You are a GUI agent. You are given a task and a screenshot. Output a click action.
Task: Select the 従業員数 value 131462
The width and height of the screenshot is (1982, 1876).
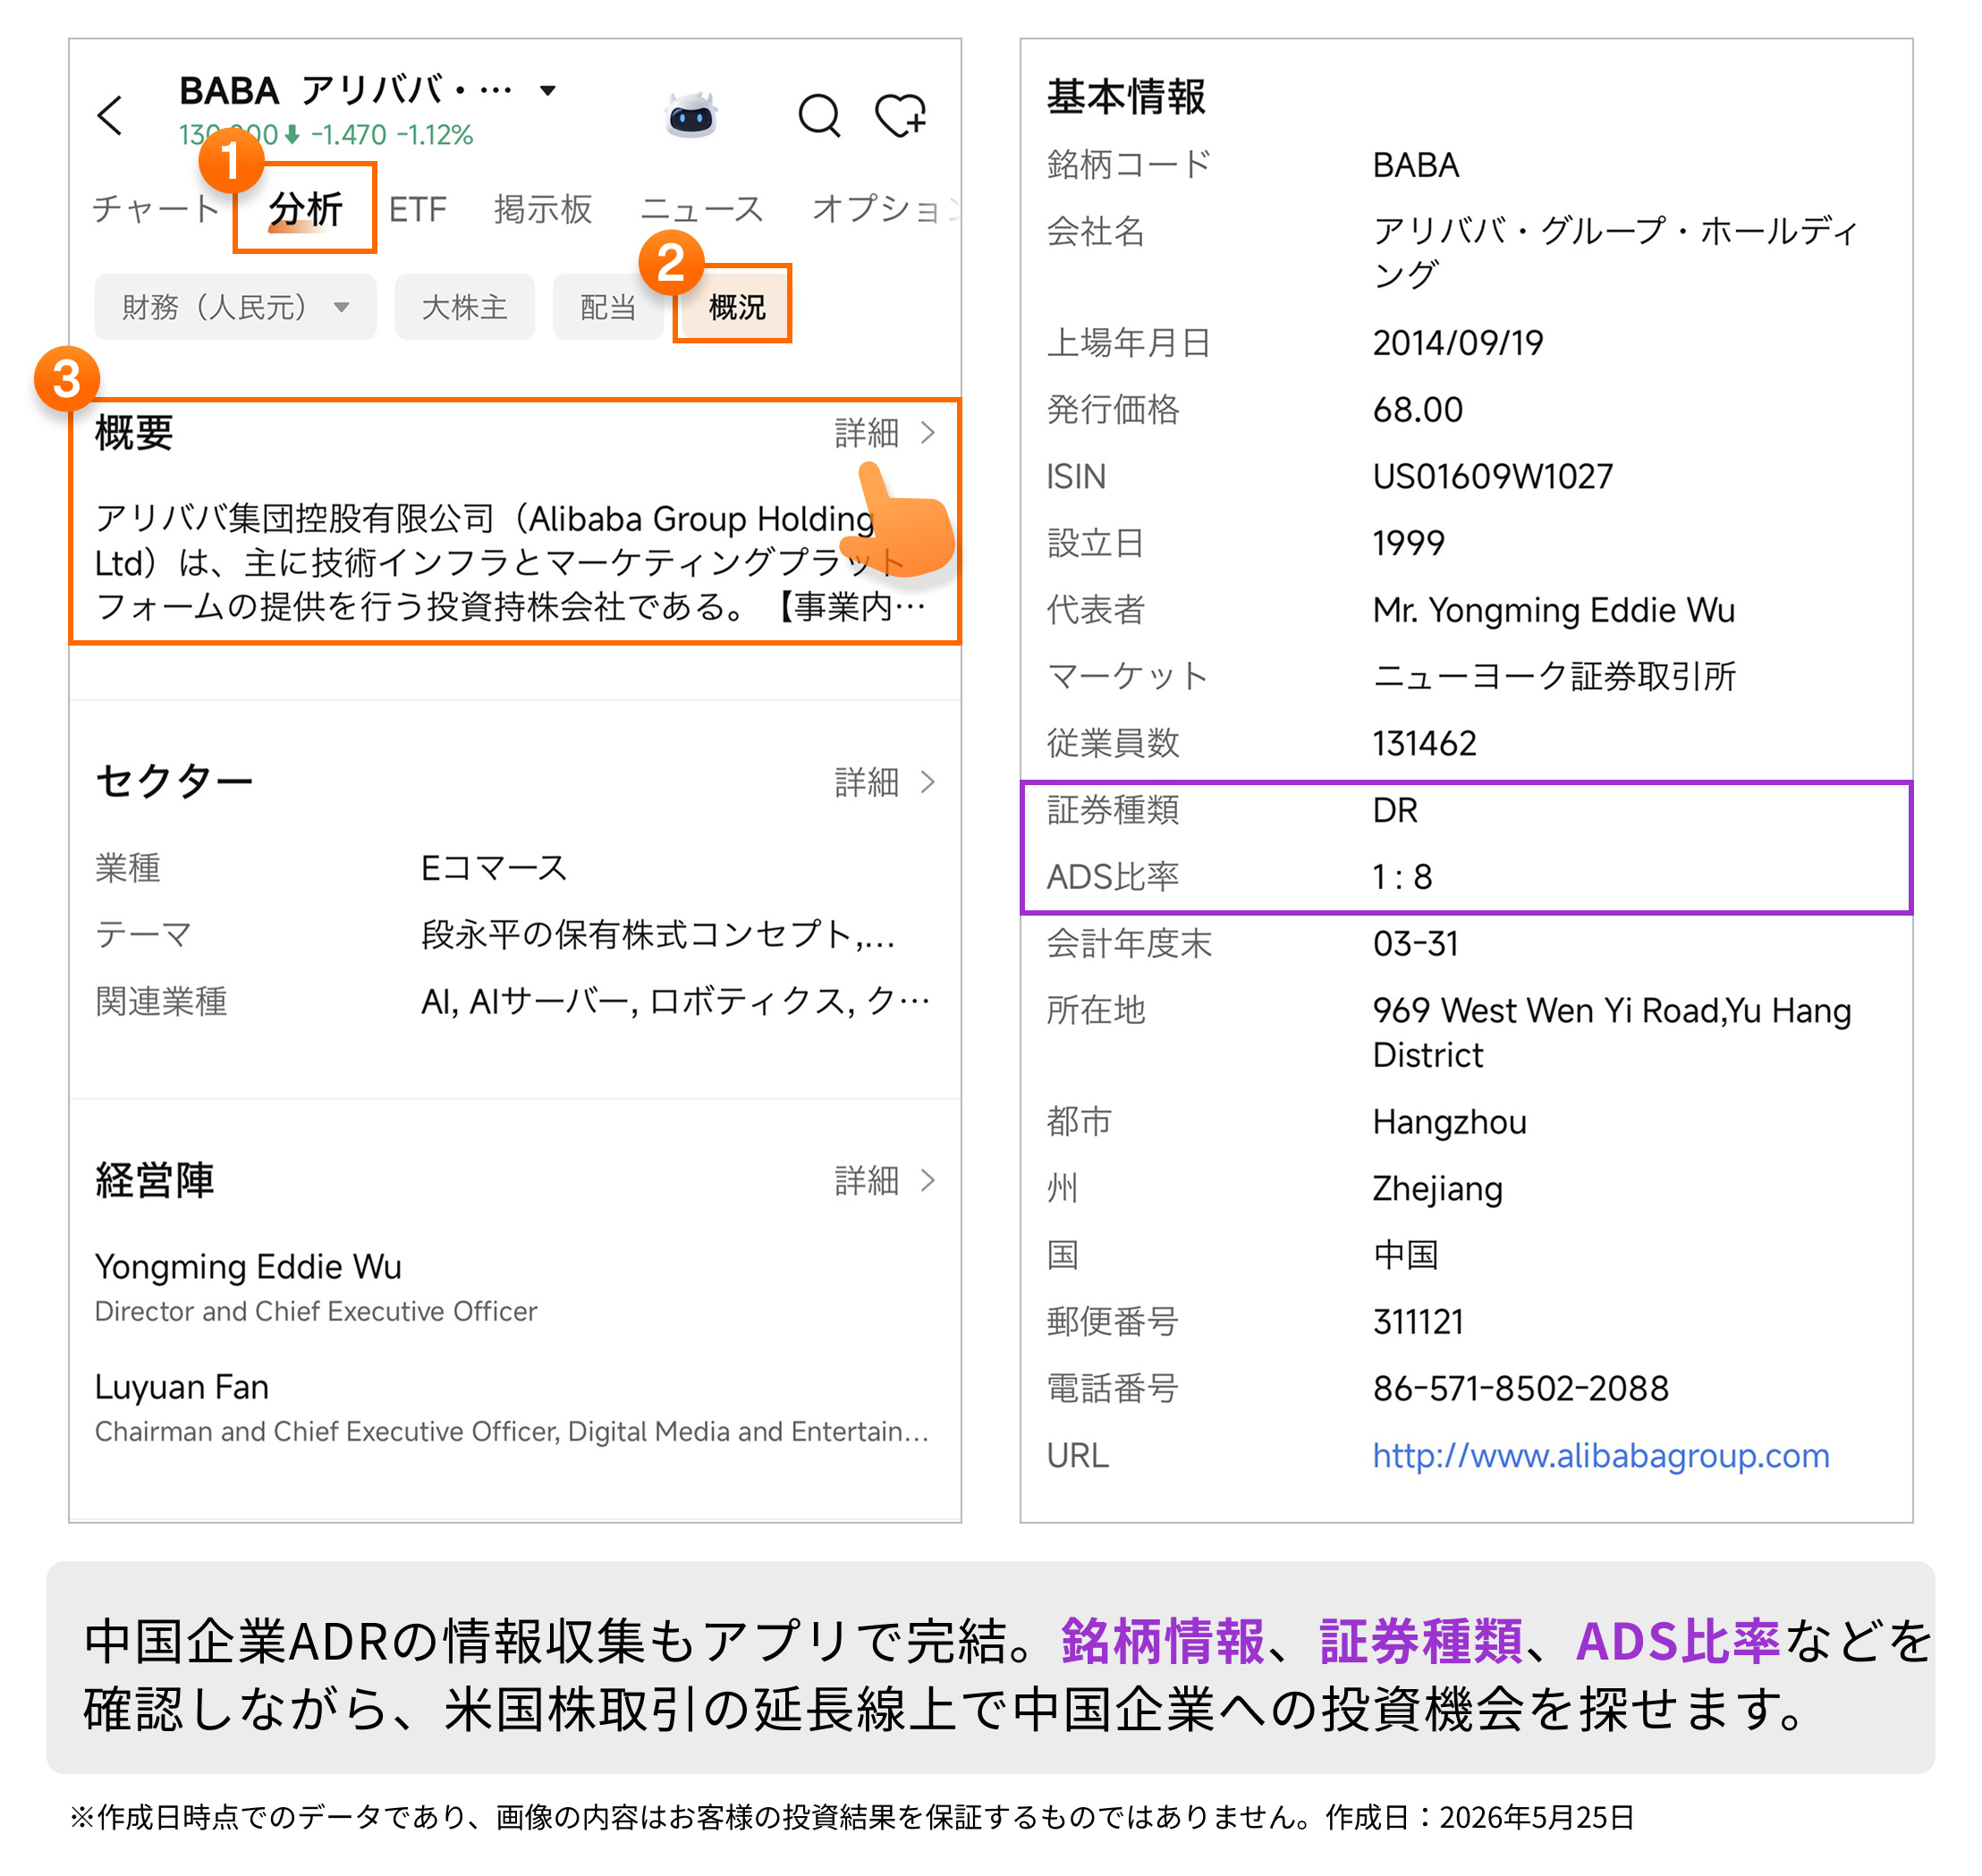coord(1425,743)
